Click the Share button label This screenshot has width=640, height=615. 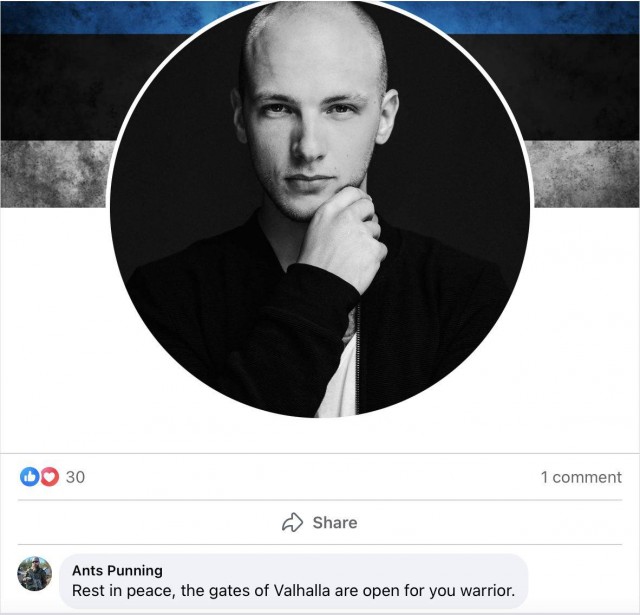click(x=335, y=523)
